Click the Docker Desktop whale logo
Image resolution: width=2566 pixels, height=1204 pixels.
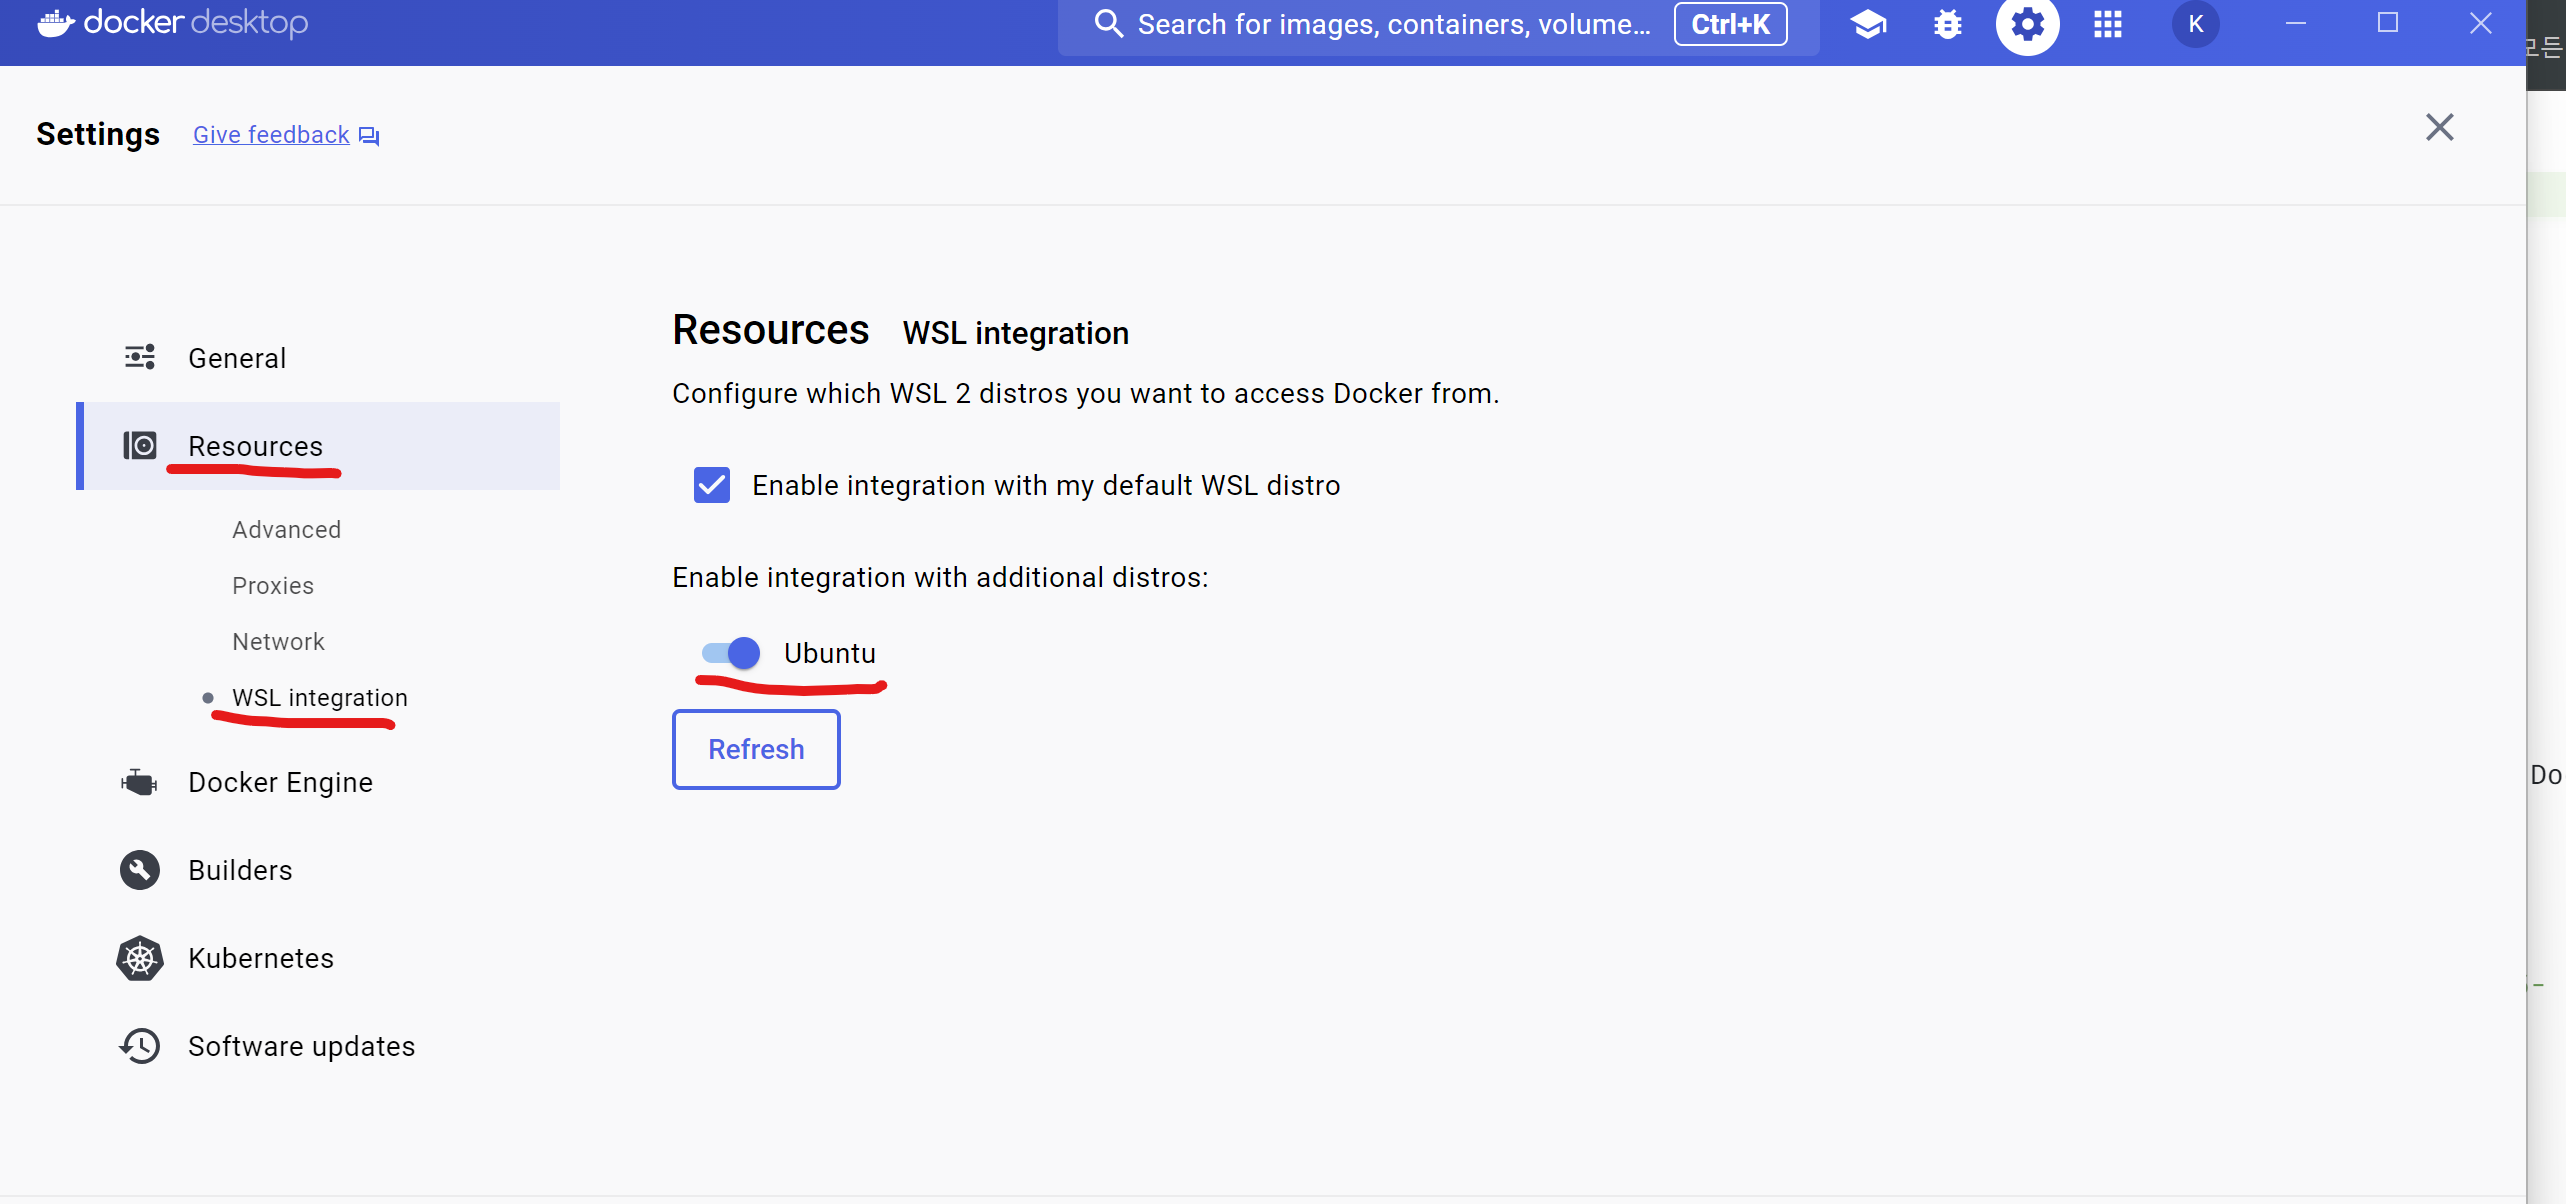click(56, 22)
